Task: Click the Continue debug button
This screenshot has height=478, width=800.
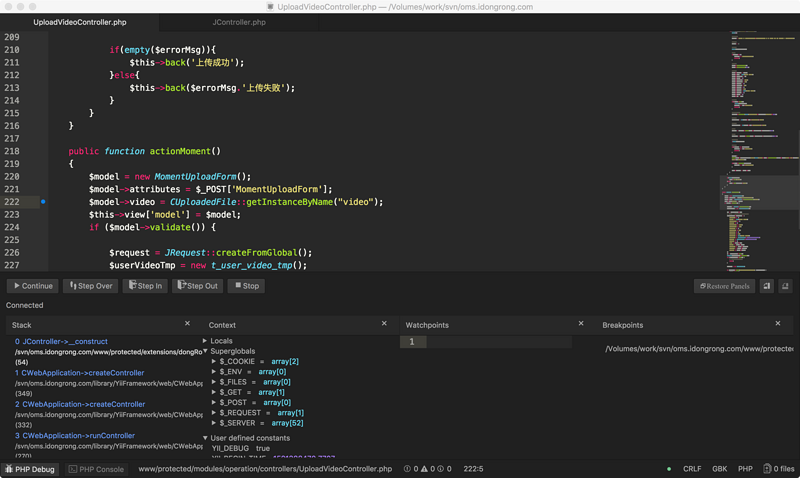Action: click(33, 286)
